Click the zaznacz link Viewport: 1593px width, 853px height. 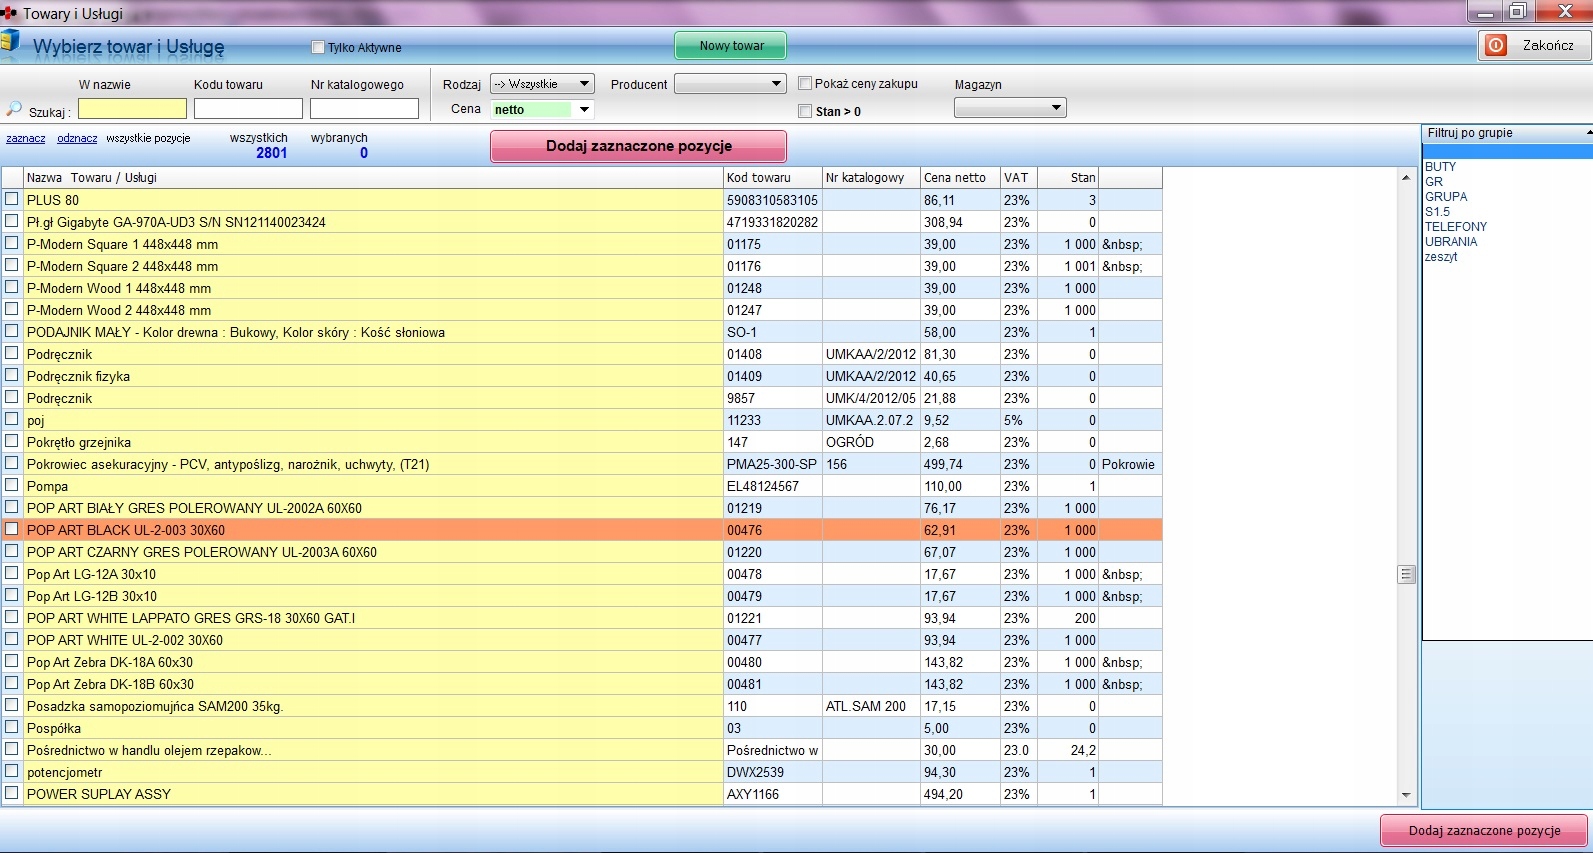point(26,138)
